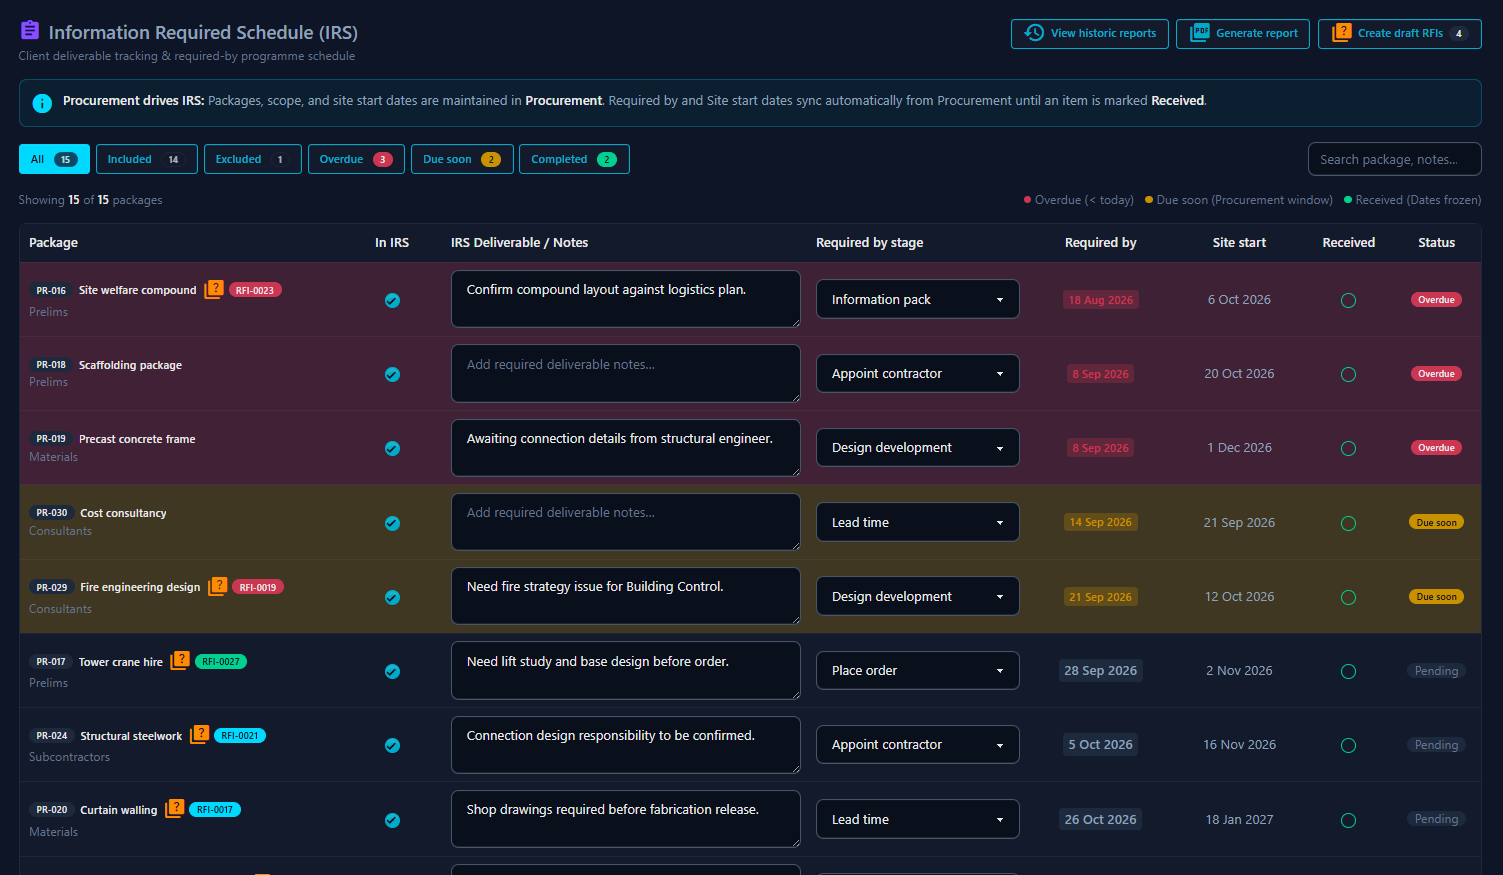
Task: Open Lead time dropdown for Curtain walling
Action: click(917, 819)
